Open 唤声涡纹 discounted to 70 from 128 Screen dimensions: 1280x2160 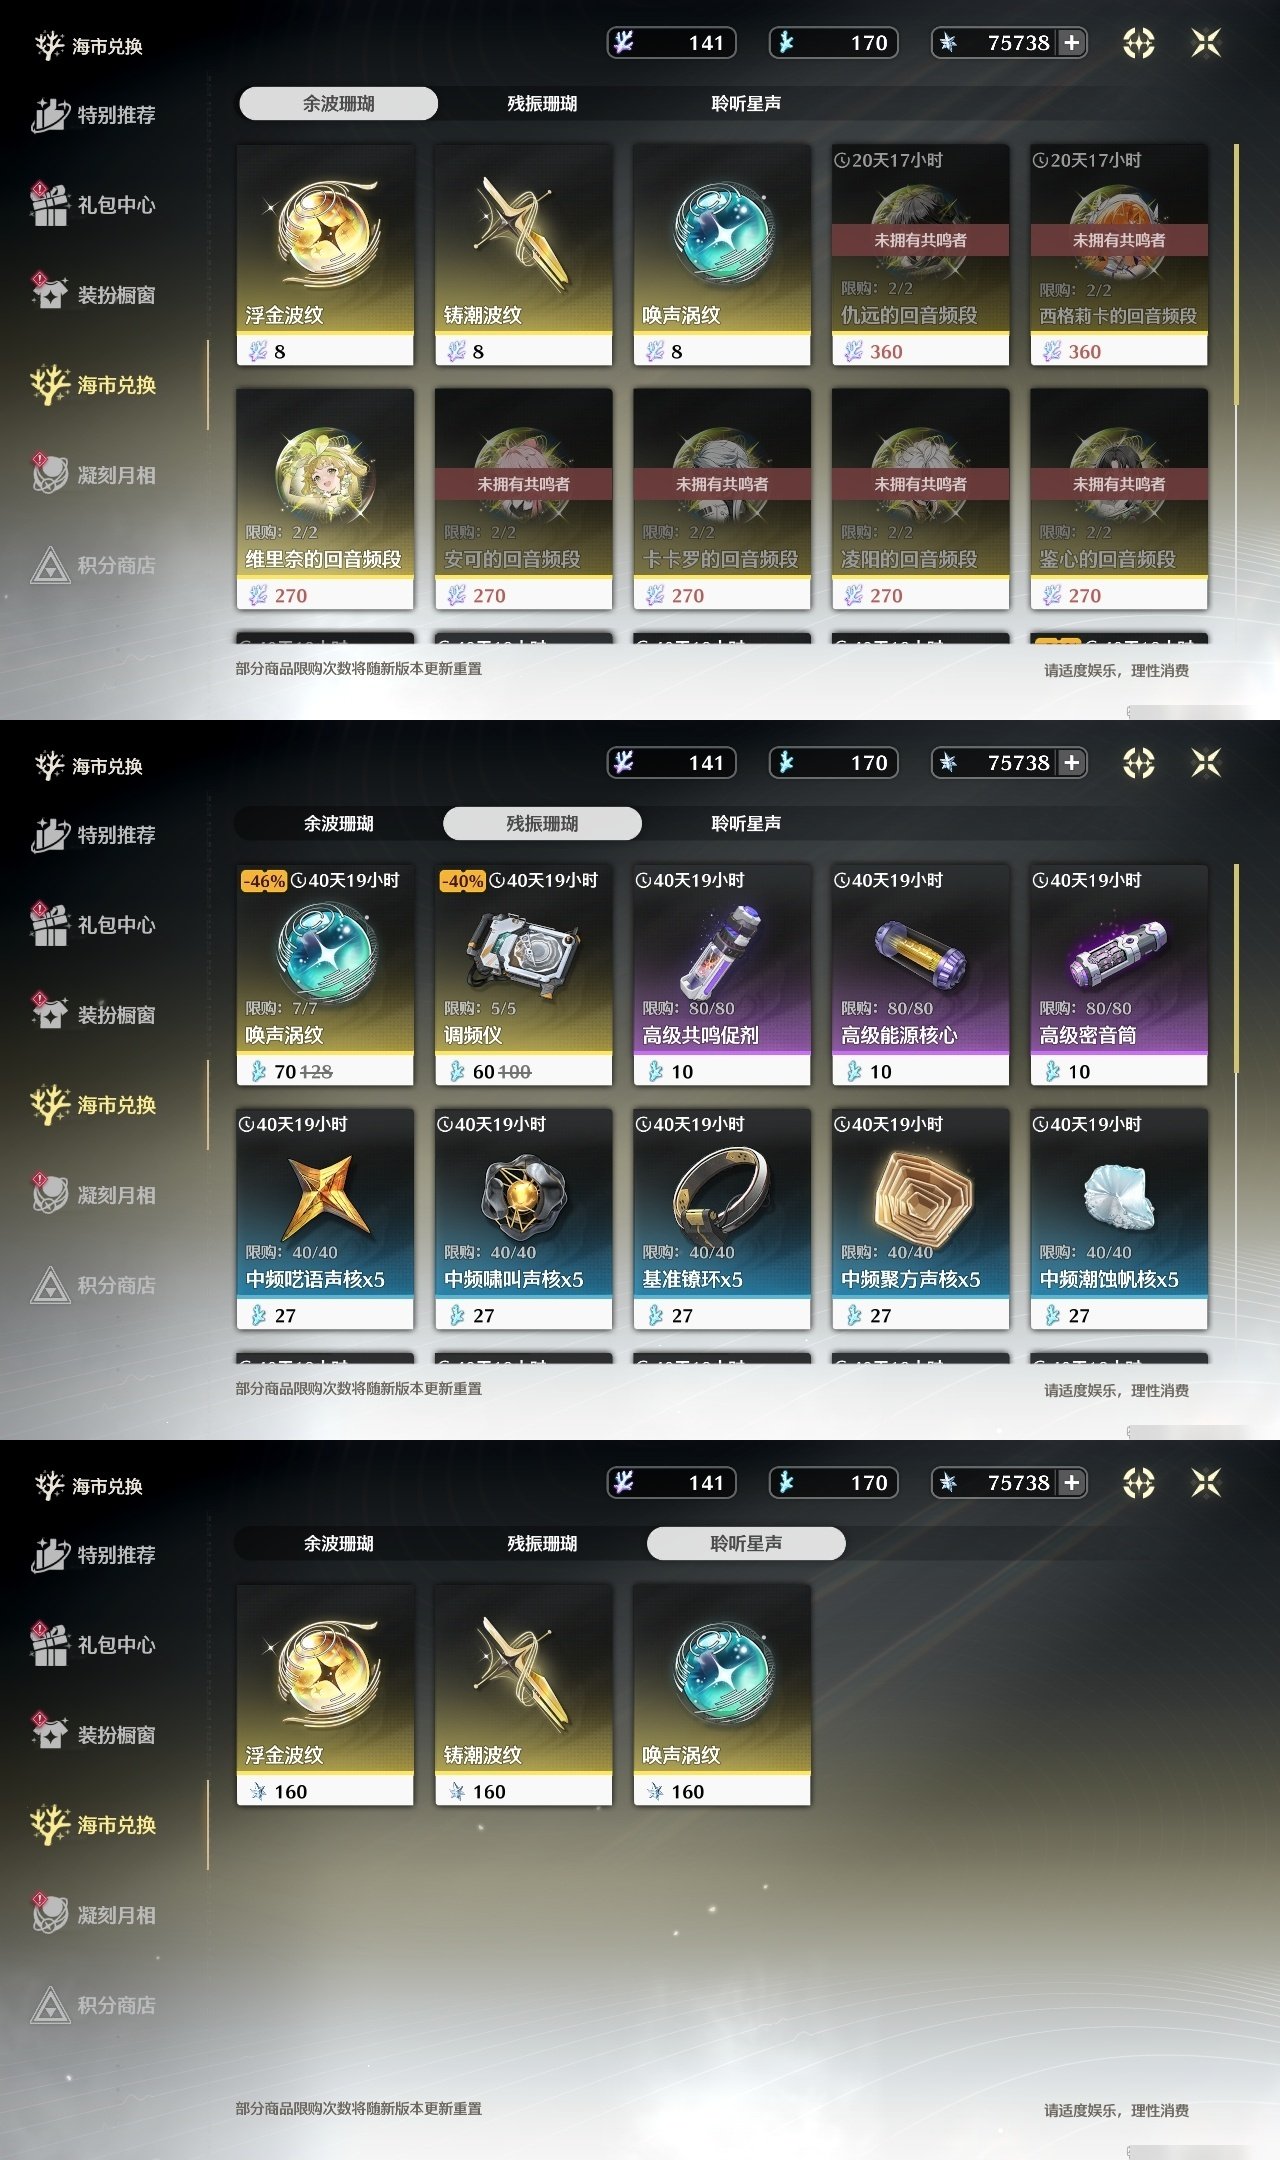pyautogui.click(x=325, y=975)
